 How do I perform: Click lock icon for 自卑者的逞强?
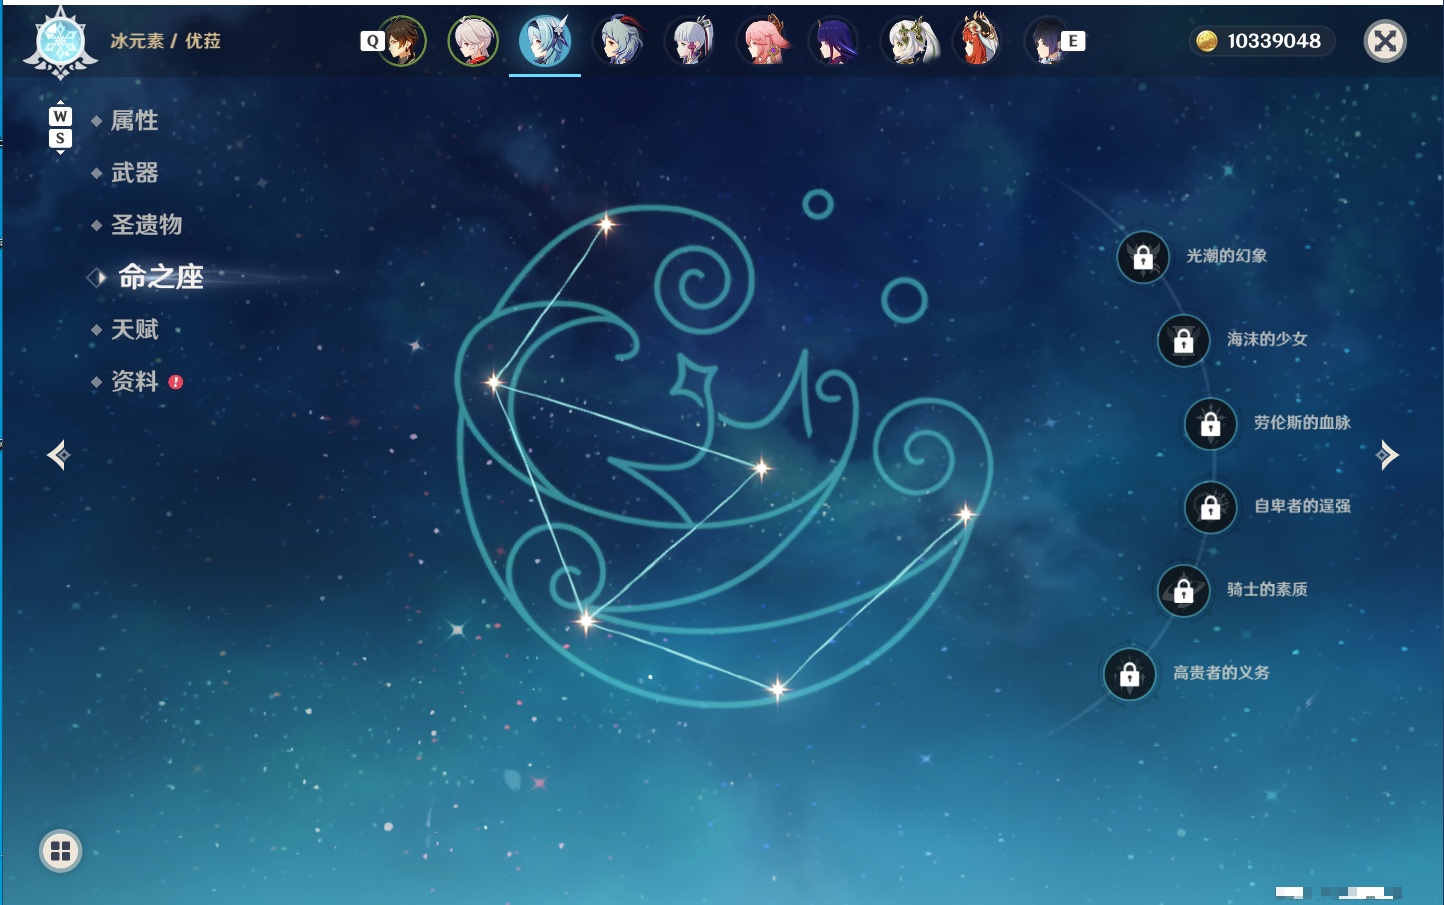point(1210,507)
